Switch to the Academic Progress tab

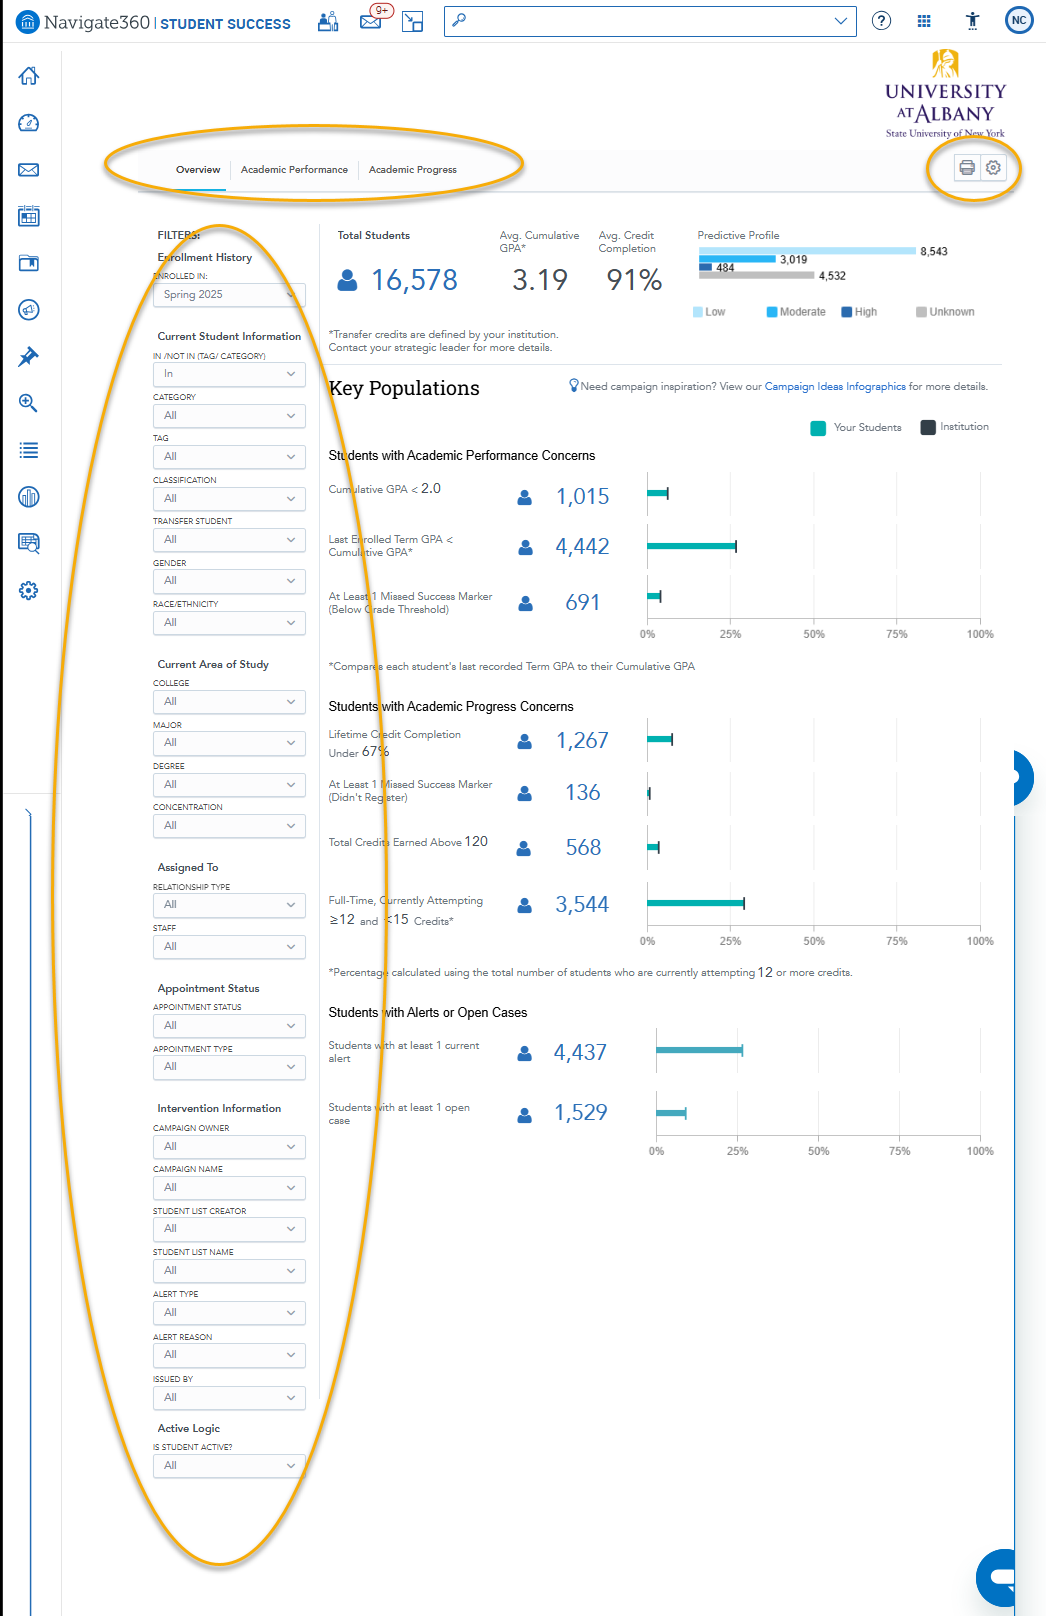pos(412,170)
